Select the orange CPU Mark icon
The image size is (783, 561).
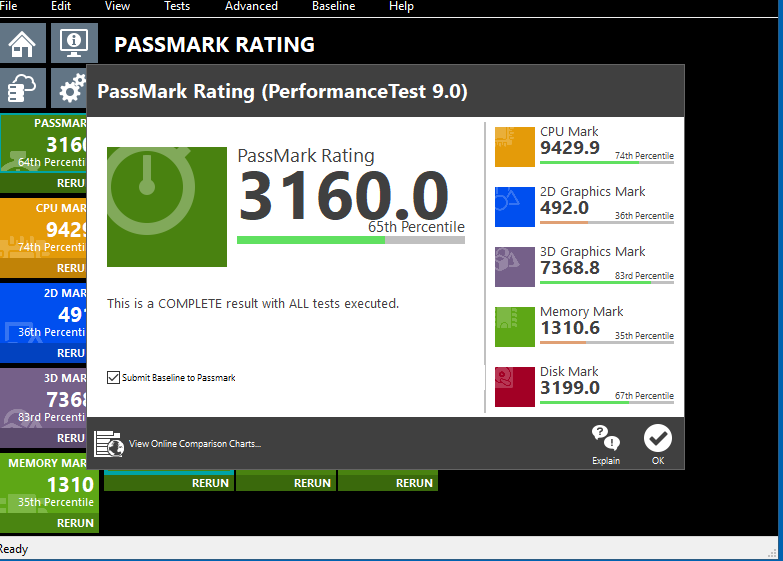pos(515,147)
